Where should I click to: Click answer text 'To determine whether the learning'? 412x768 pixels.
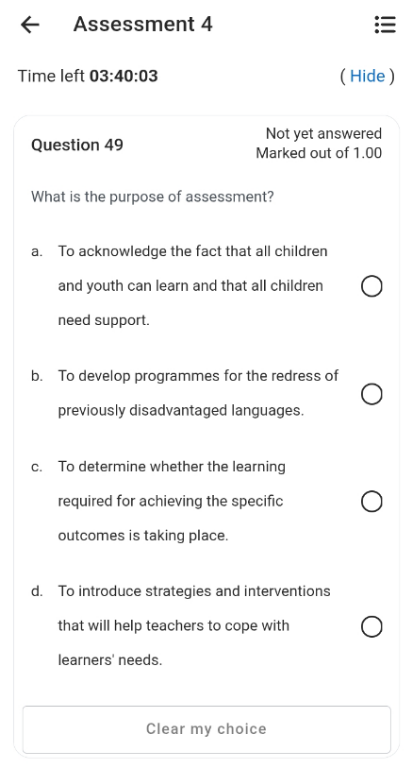(x=171, y=466)
